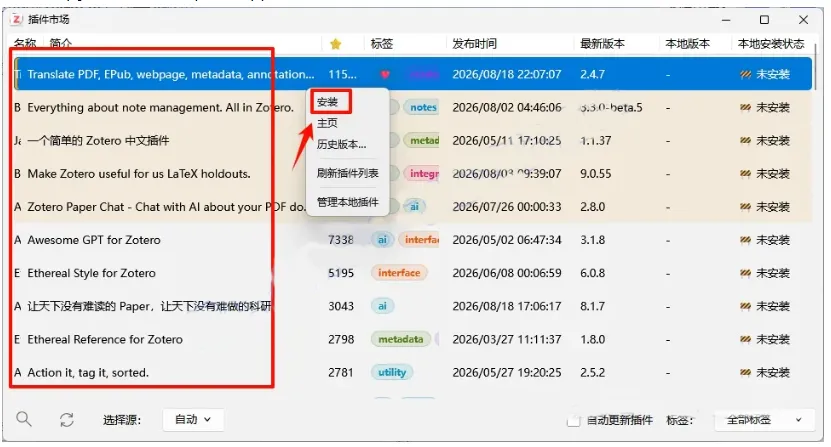Click the 未安装 status on the 3043 star row
Screen dimensions: 831x447
pos(773,306)
